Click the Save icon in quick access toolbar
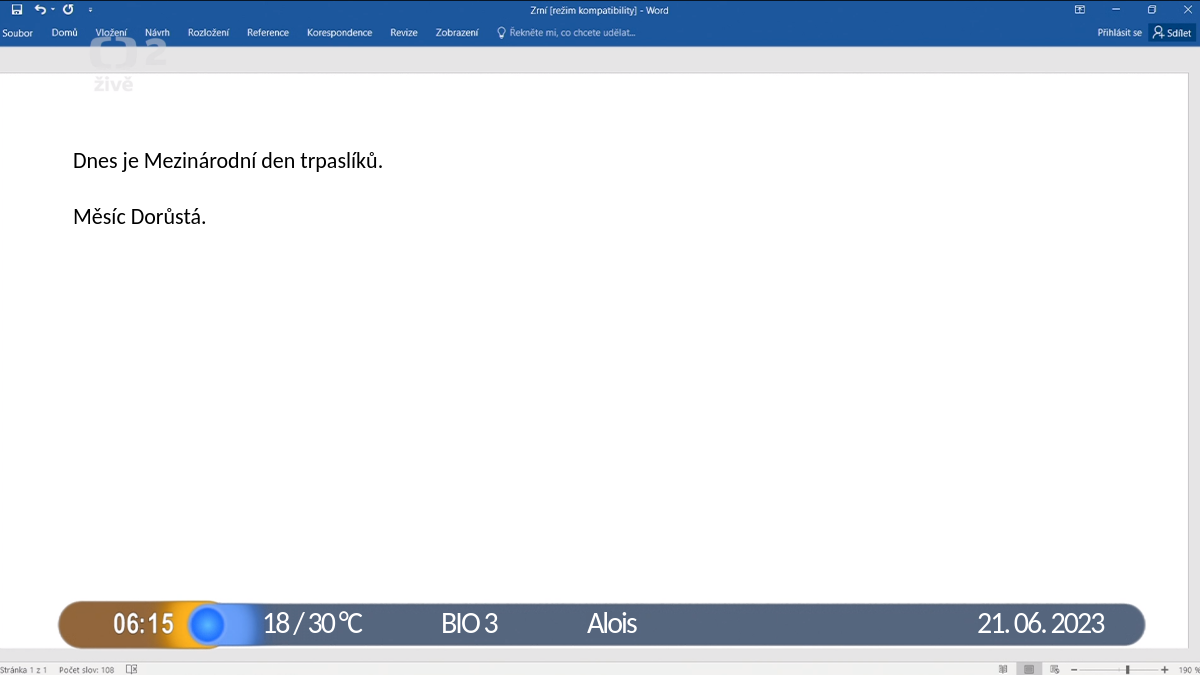The width and height of the screenshot is (1200, 676). (x=17, y=9)
